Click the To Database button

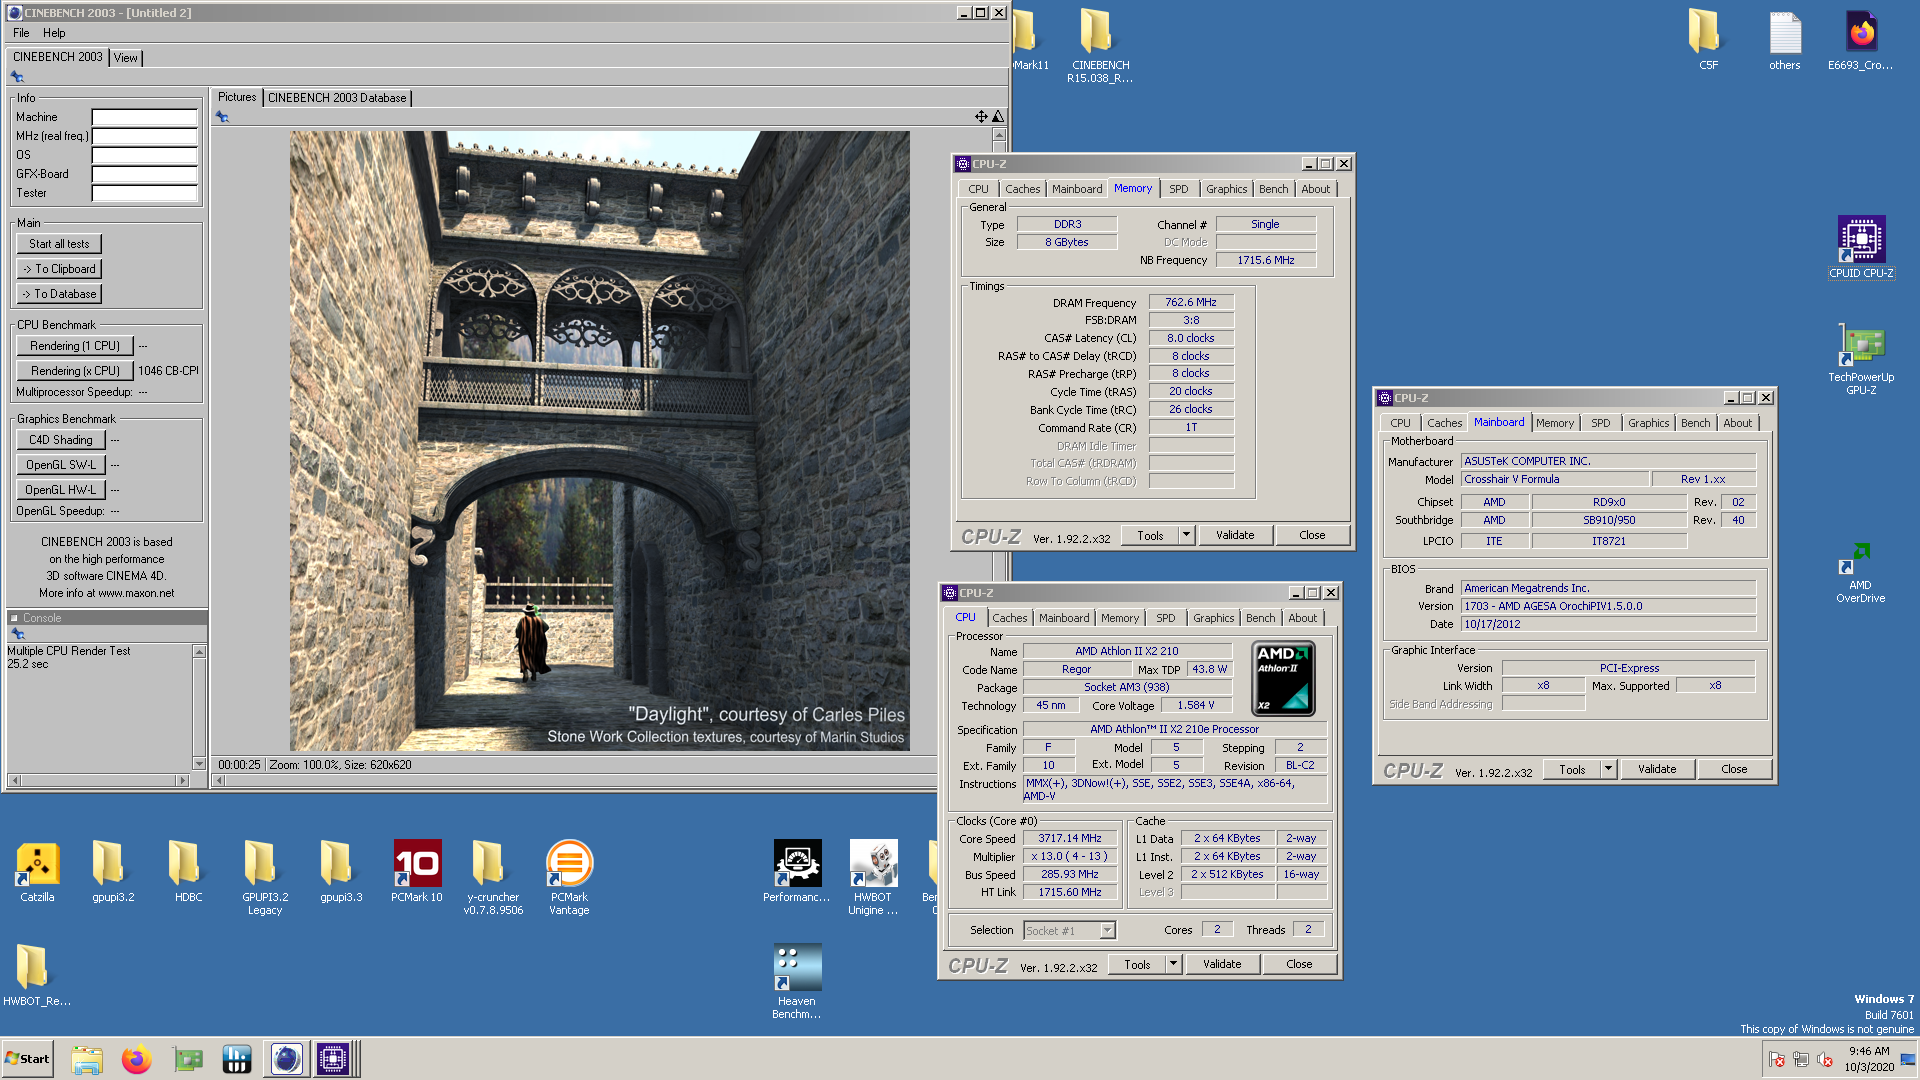[x=59, y=294]
